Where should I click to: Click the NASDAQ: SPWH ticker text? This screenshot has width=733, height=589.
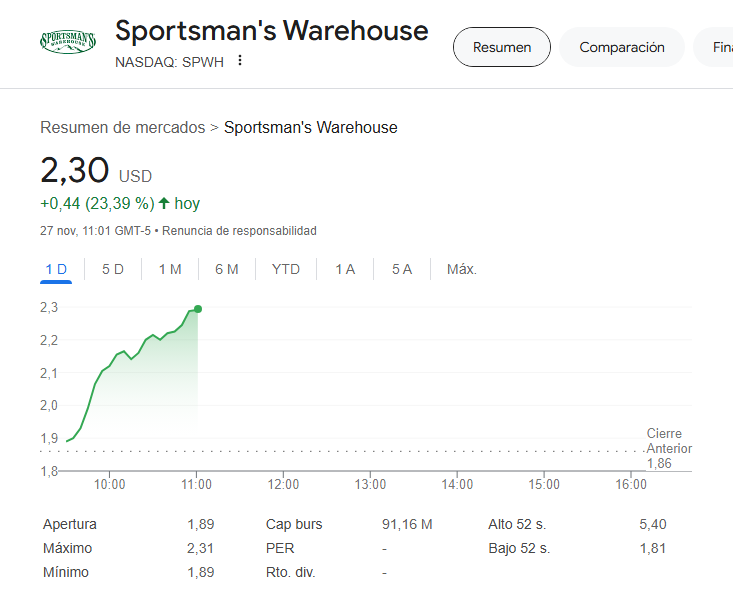[169, 62]
